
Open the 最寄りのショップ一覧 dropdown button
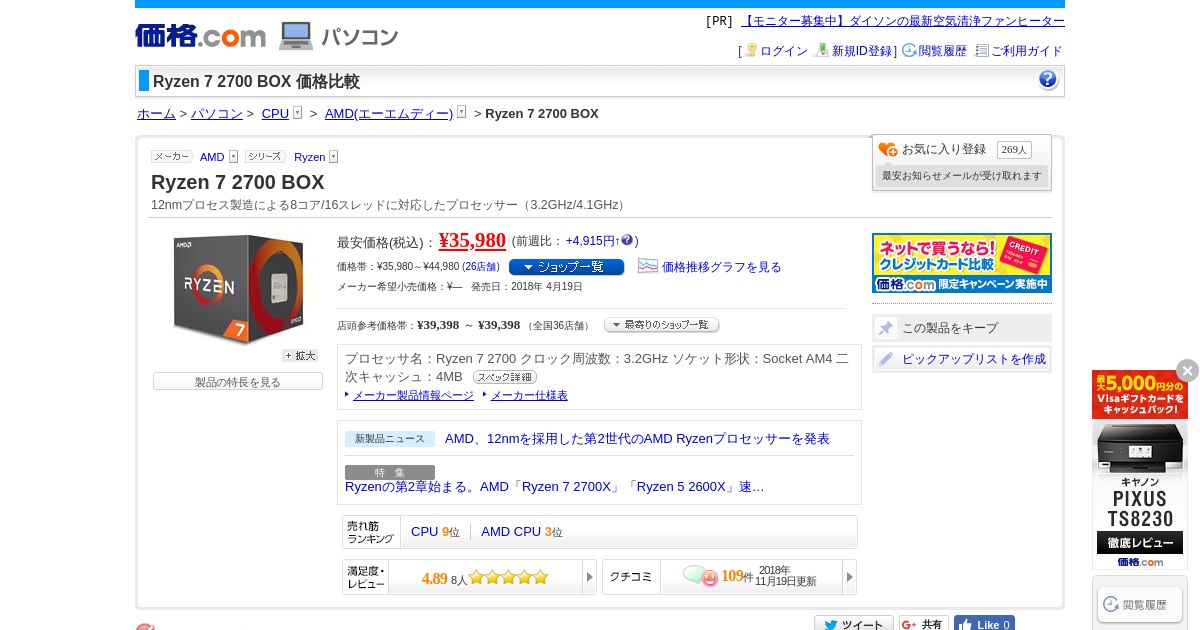coord(661,325)
